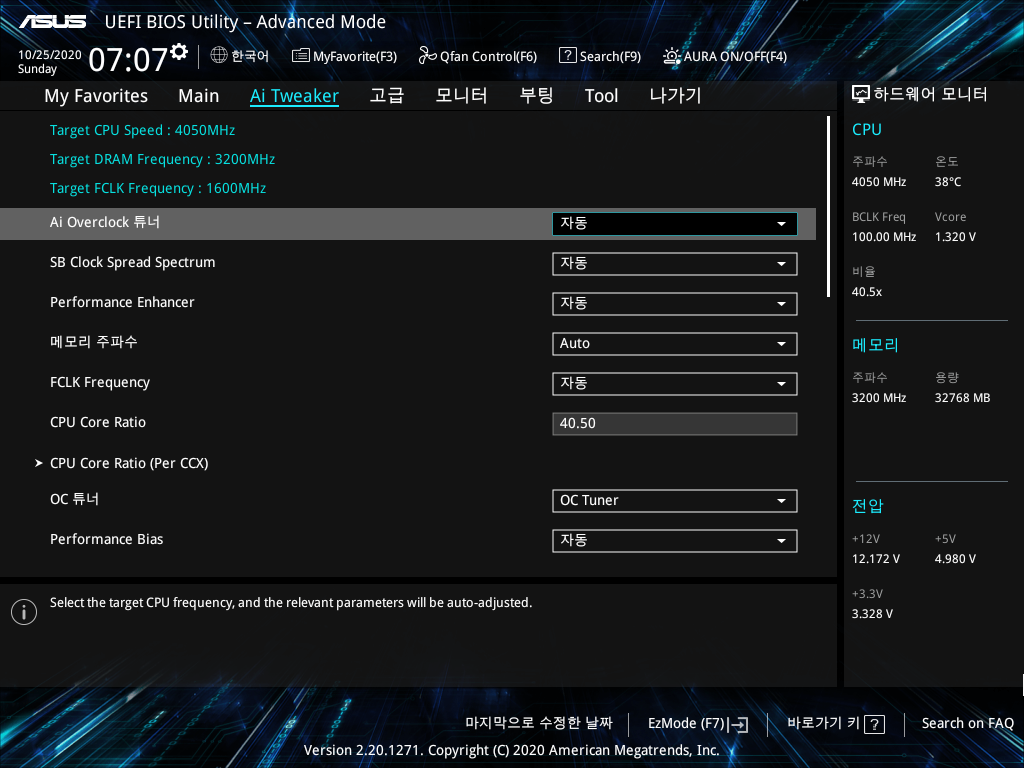Screen dimensions: 1024x768
Task: Open Performance Bias dropdown
Action: pyautogui.click(x=675, y=541)
